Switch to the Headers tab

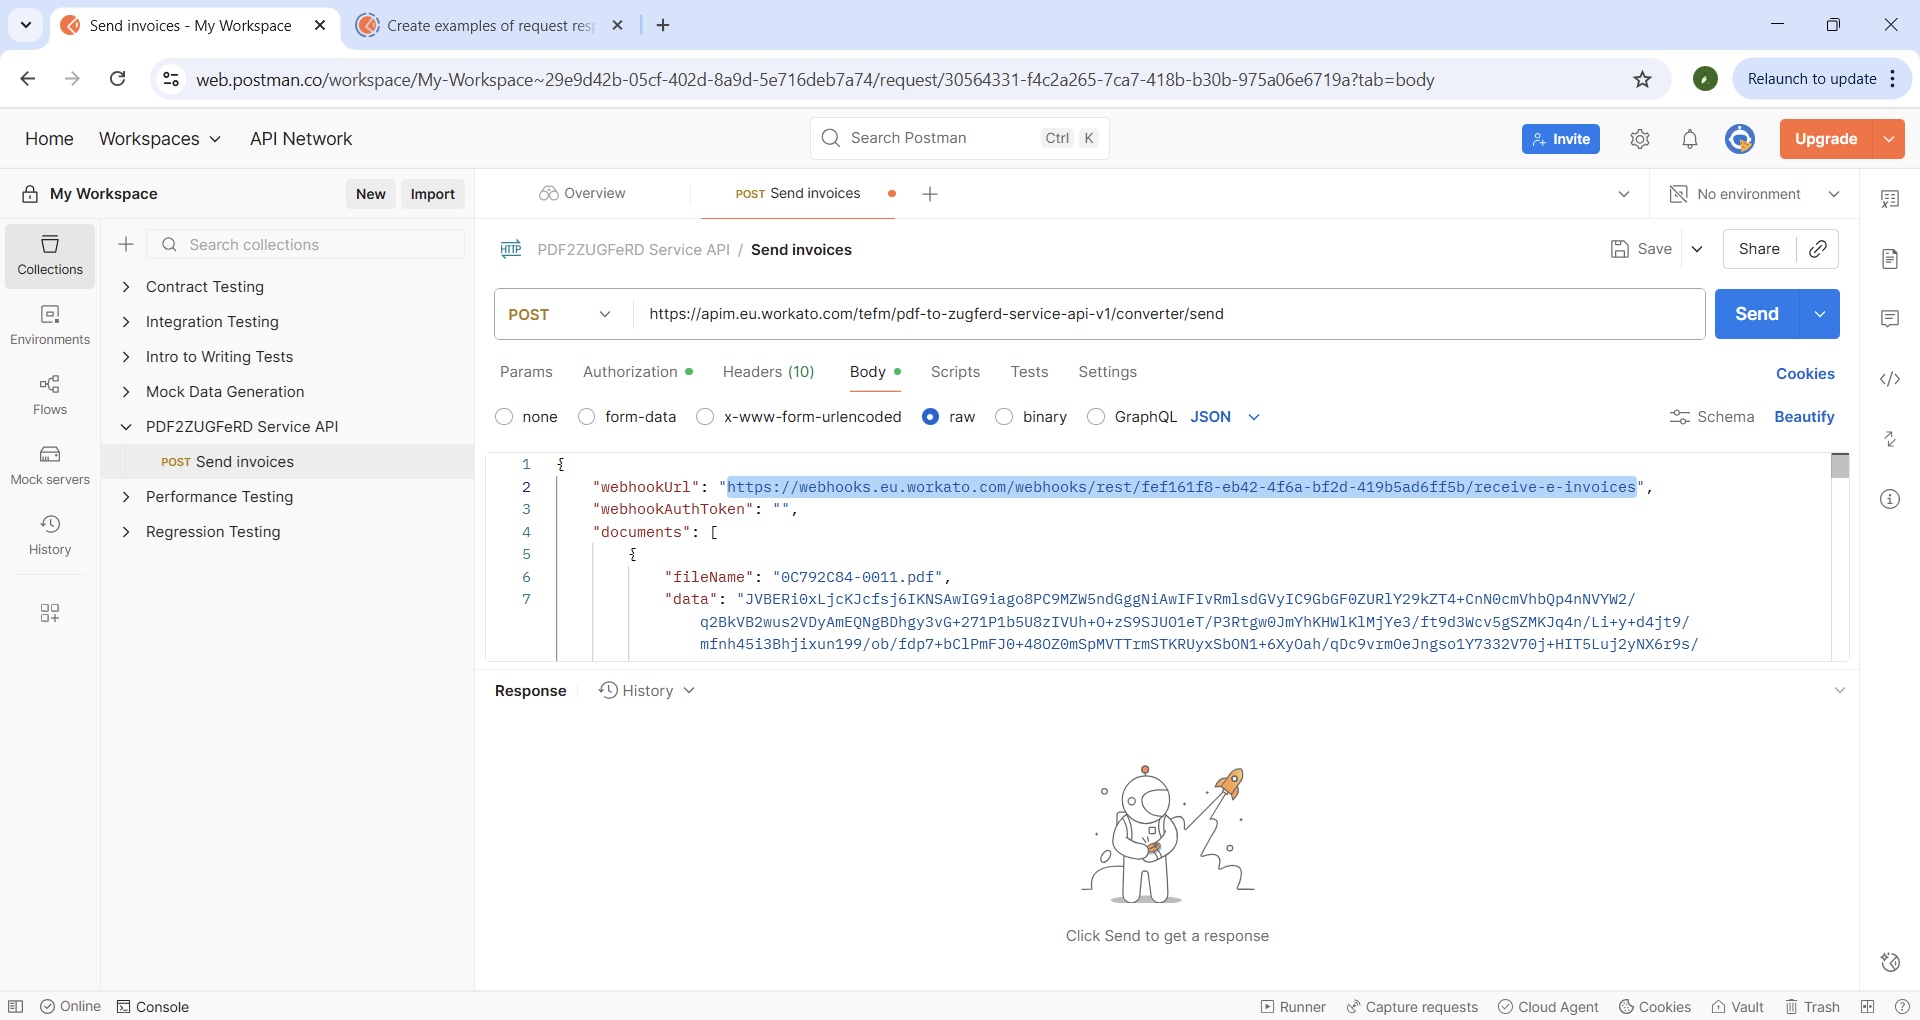(768, 372)
